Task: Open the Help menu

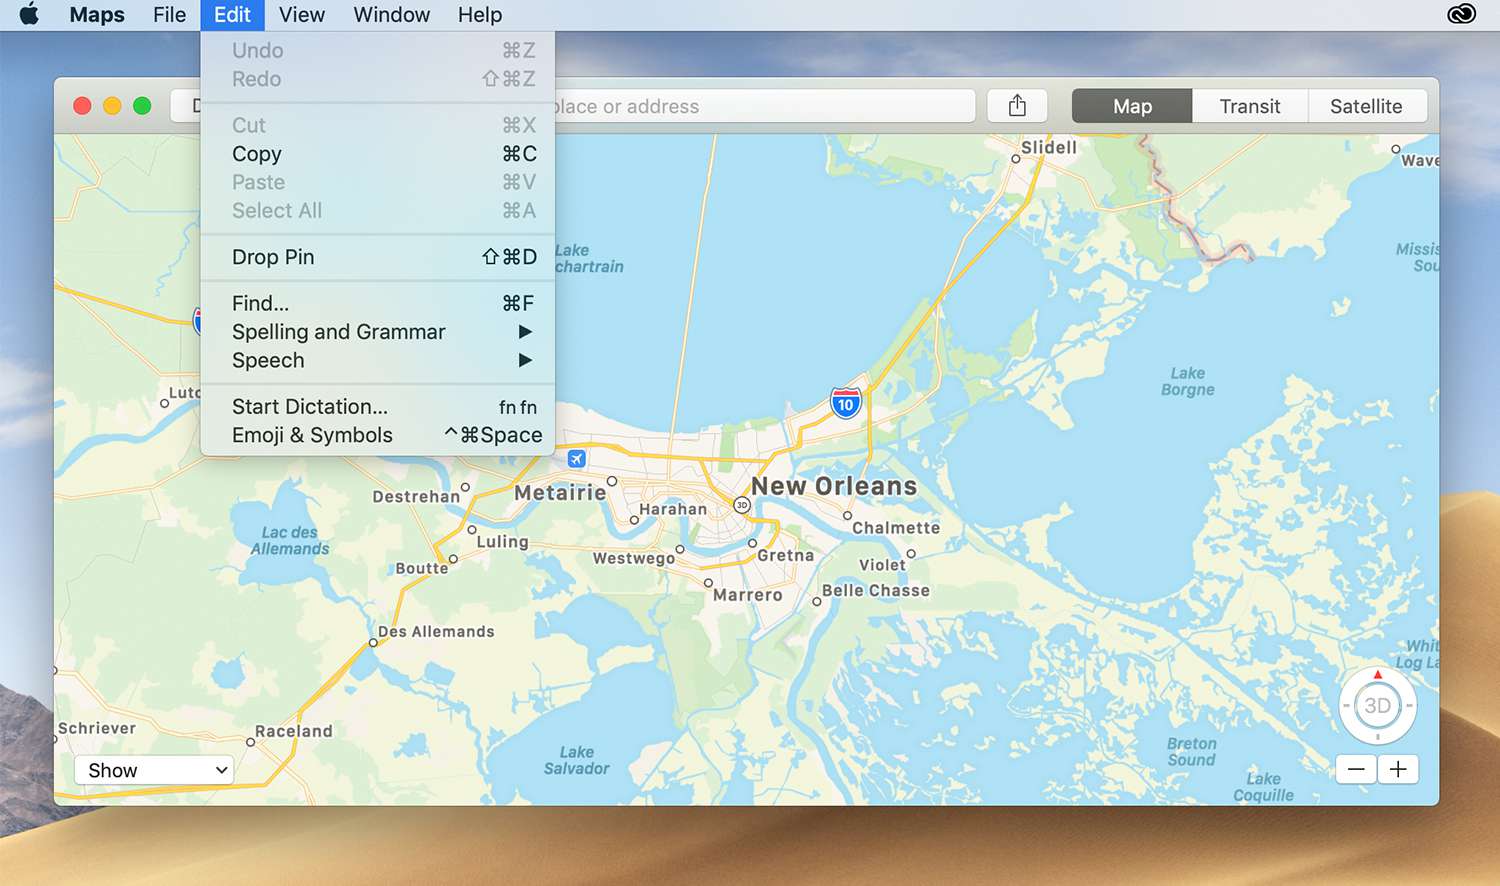Action: click(x=480, y=15)
